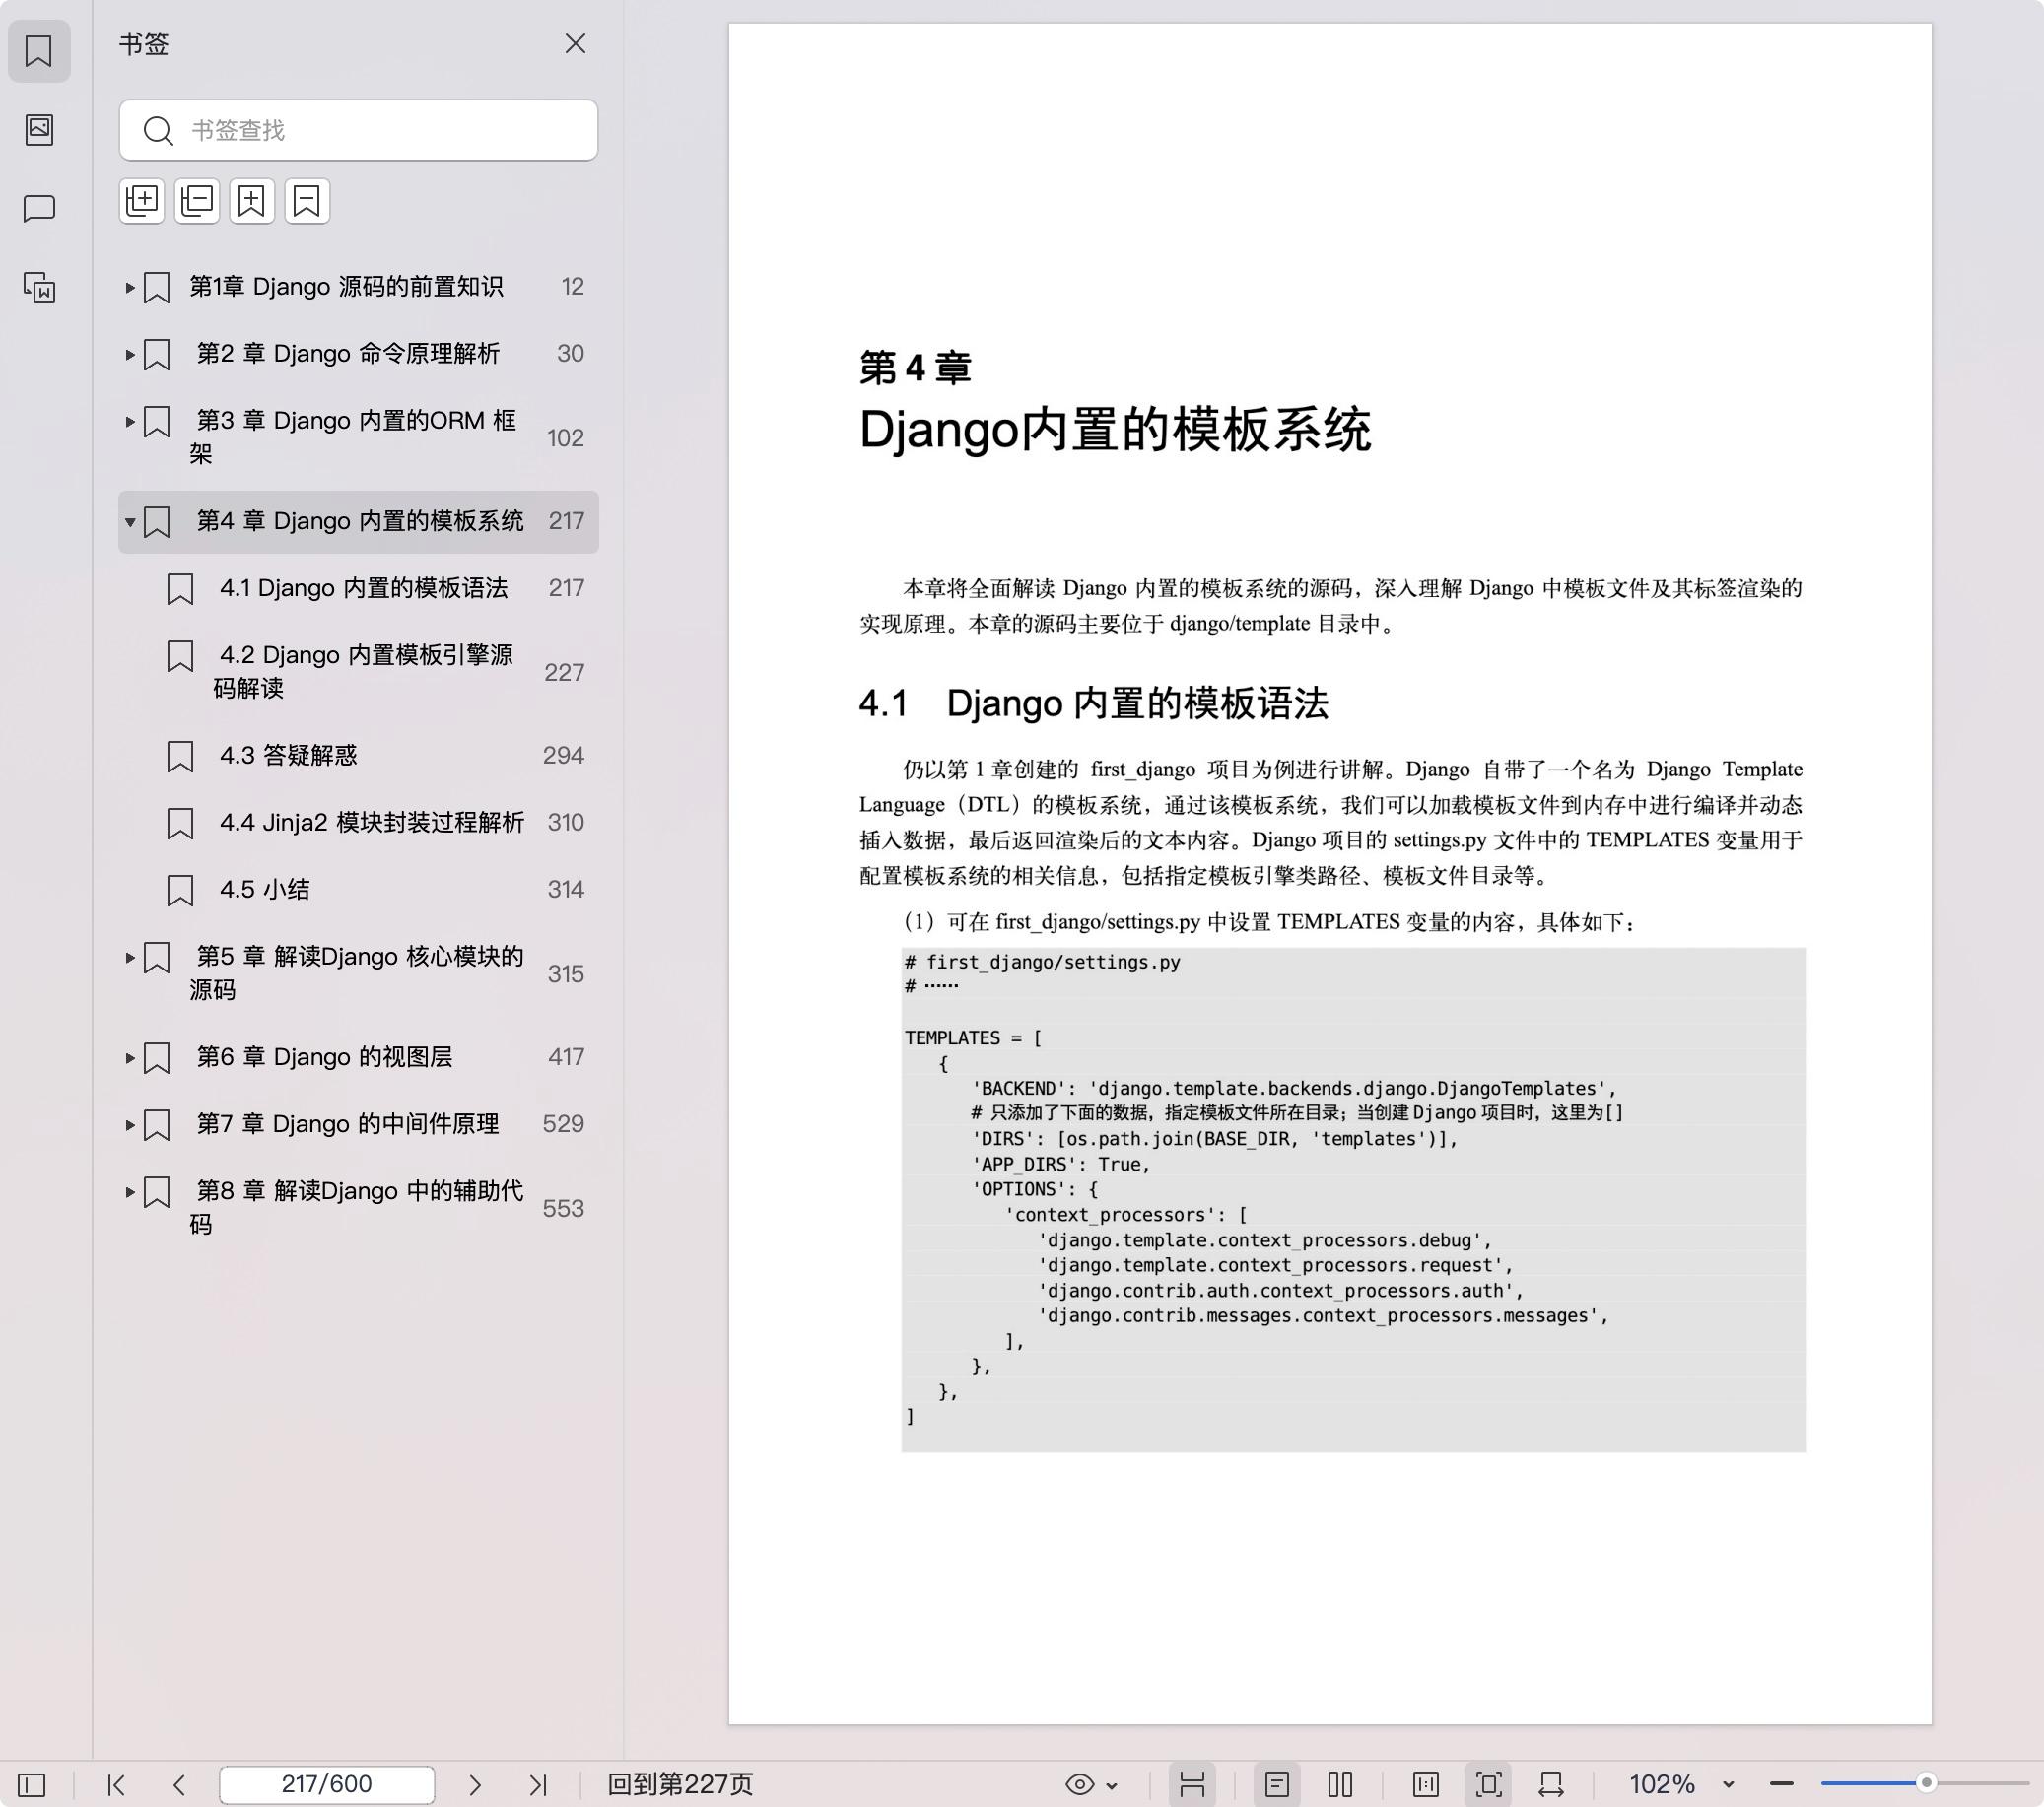The width and height of the screenshot is (2044, 1807).
Task: Click the TEMPLATES code block
Action: pos(1353,1199)
